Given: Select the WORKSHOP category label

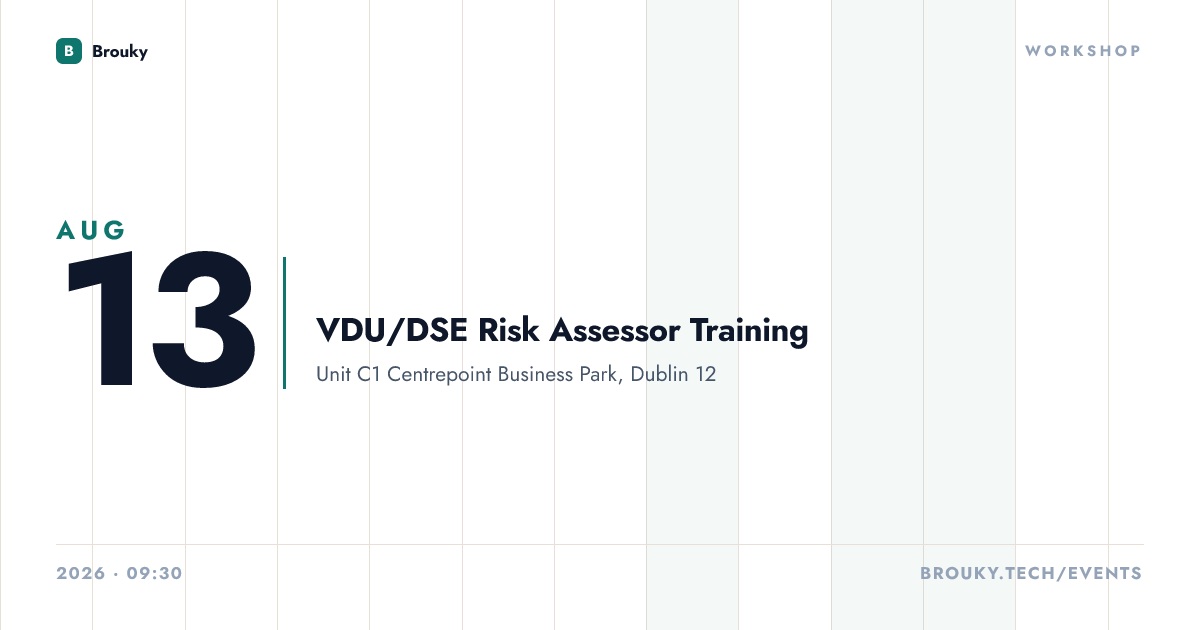Looking at the screenshot, I should coord(1083,50).
